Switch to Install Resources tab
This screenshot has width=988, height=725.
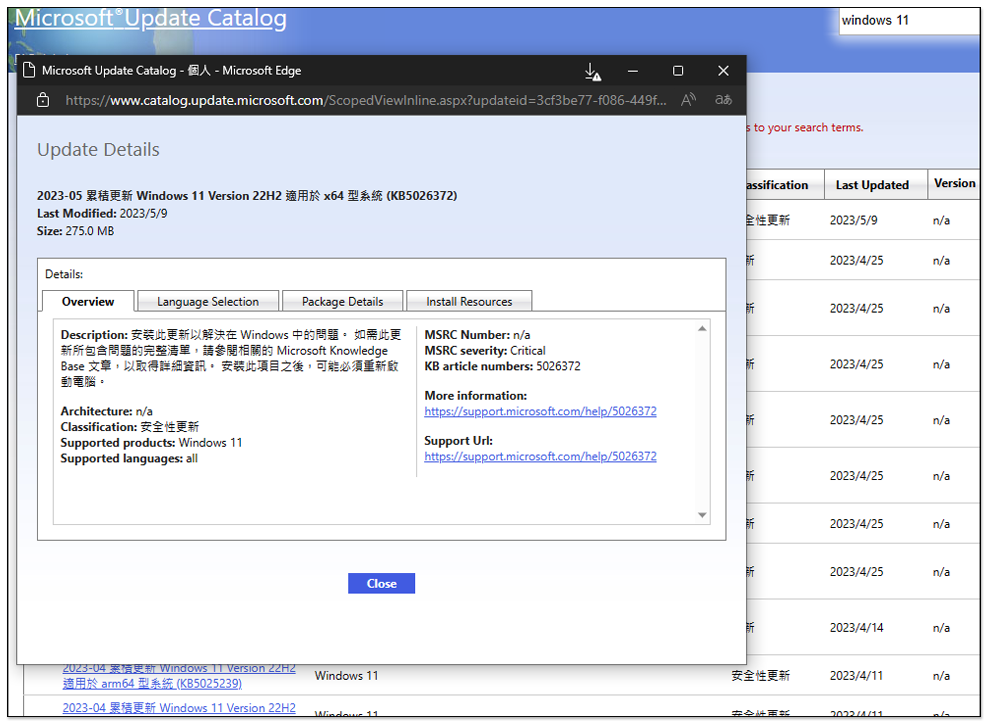click(469, 301)
